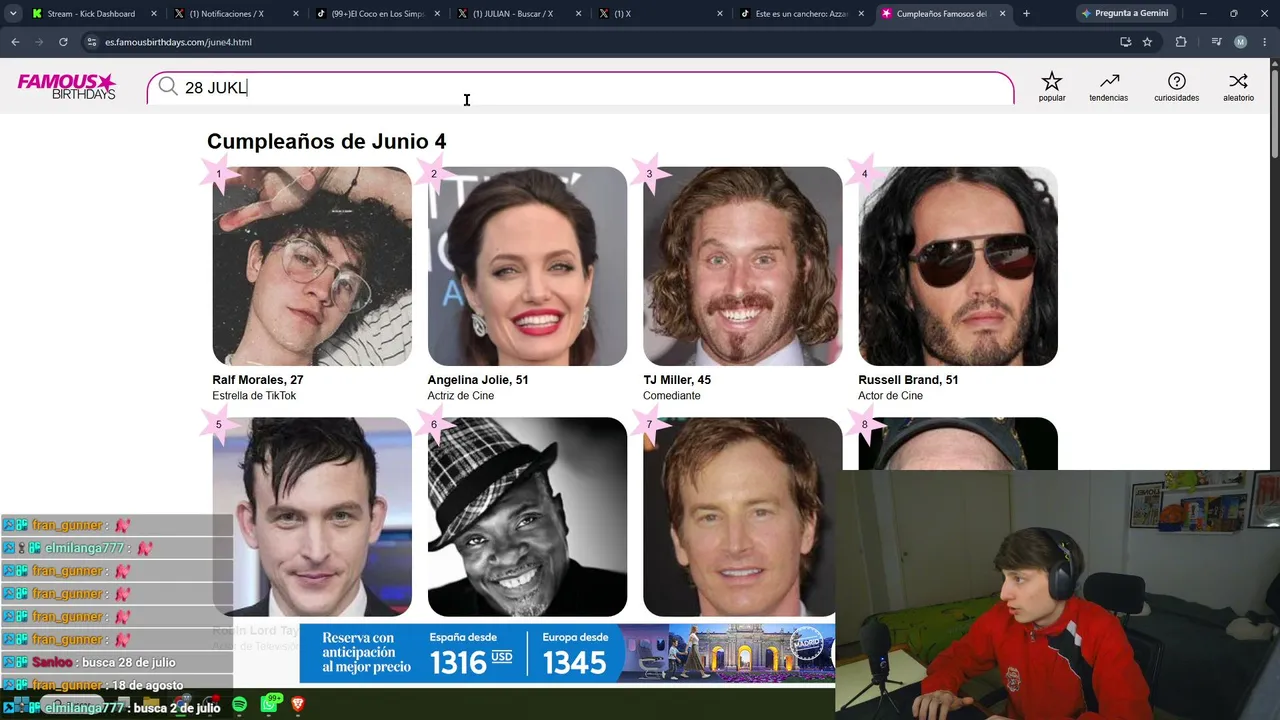Viewport: 1280px width, 720px height.
Task: Open the browser extensions puzzle icon
Action: click(x=1181, y=42)
